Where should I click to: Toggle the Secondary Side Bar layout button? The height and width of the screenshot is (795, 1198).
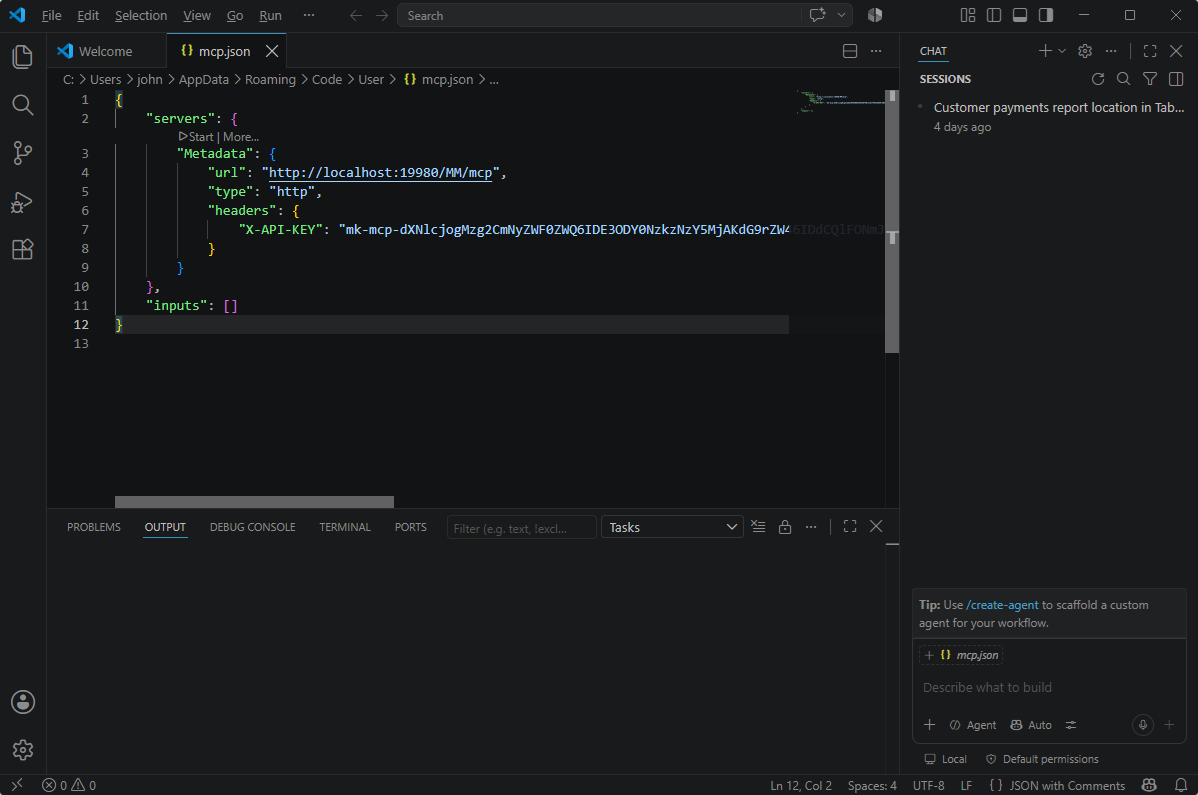(1046, 15)
